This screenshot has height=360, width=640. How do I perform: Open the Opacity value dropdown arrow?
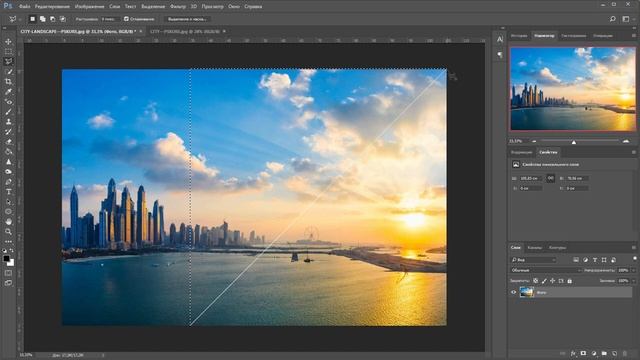point(633,270)
